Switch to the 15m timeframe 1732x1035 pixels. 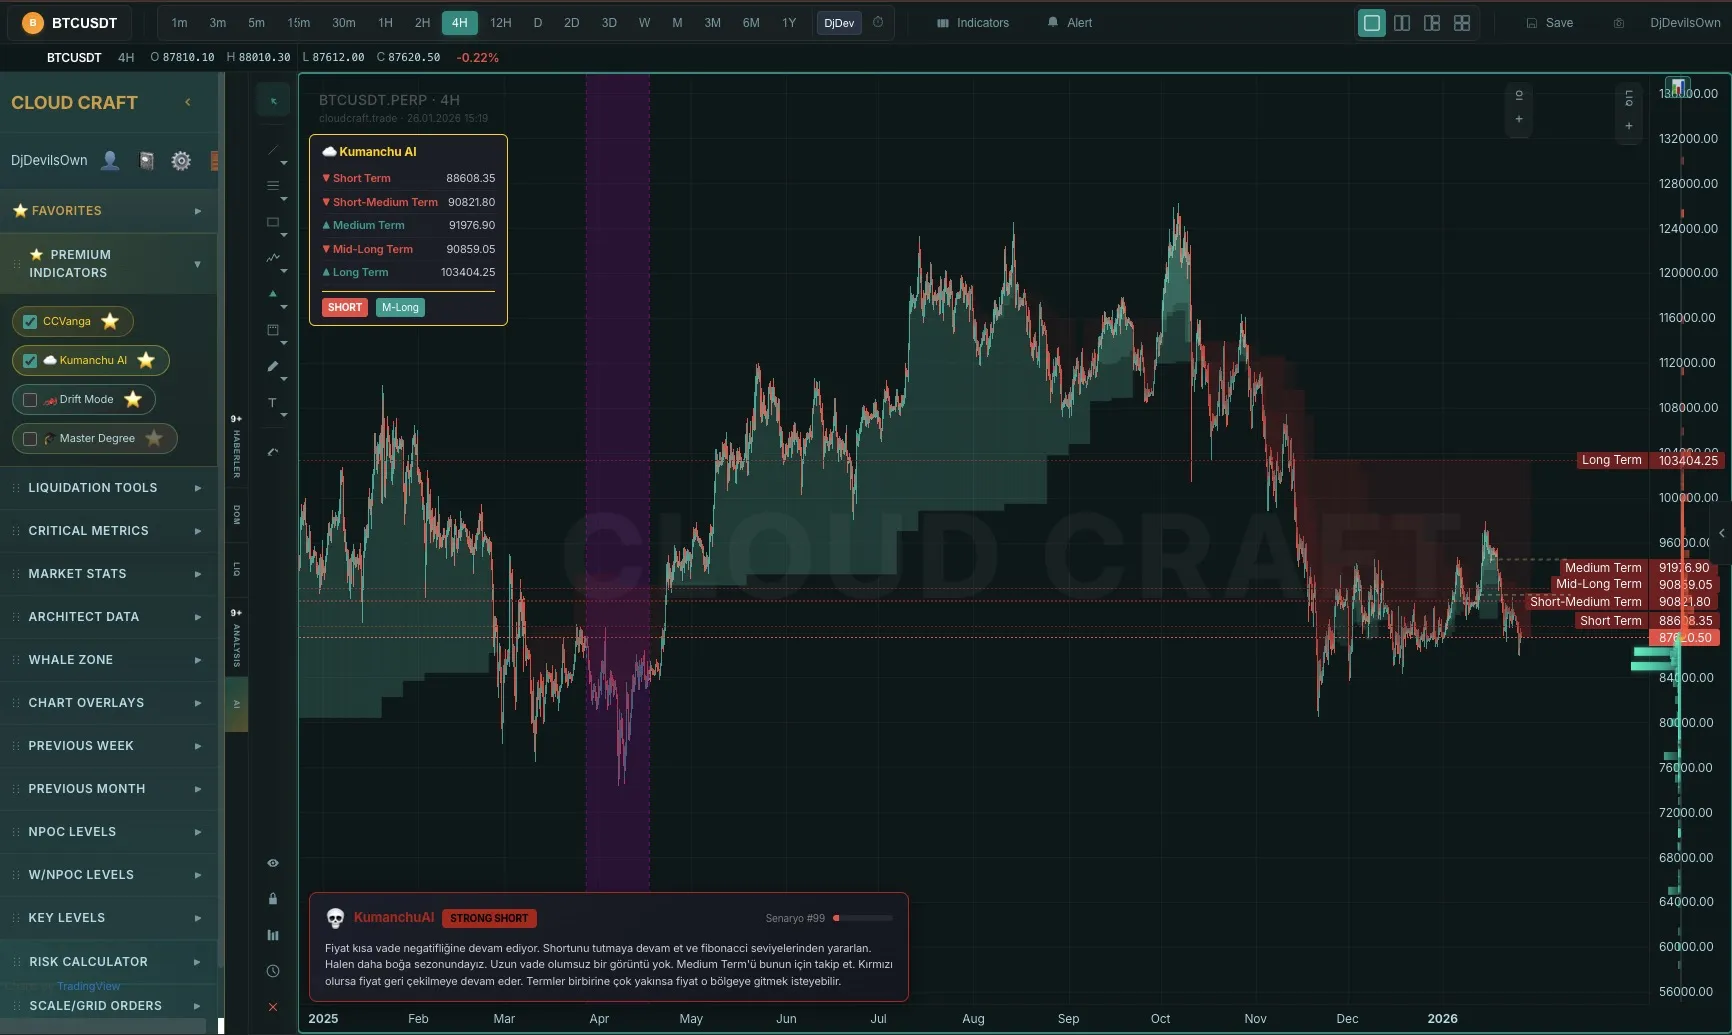[299, 23]
